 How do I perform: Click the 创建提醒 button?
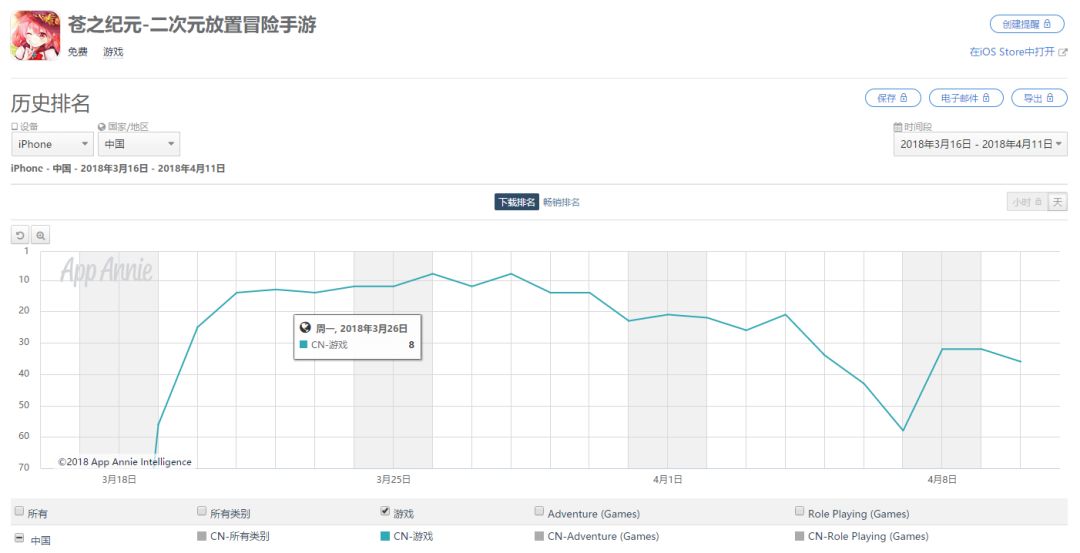click(1027, 24)
